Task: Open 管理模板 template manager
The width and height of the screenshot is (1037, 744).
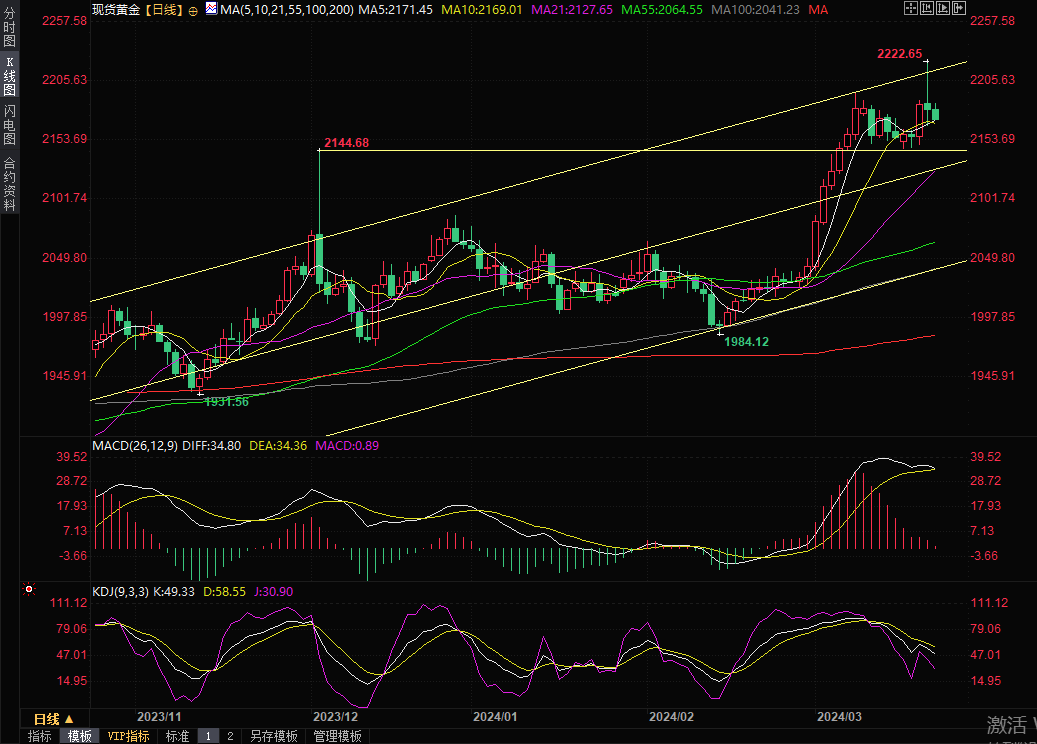Action: point(337,736)
